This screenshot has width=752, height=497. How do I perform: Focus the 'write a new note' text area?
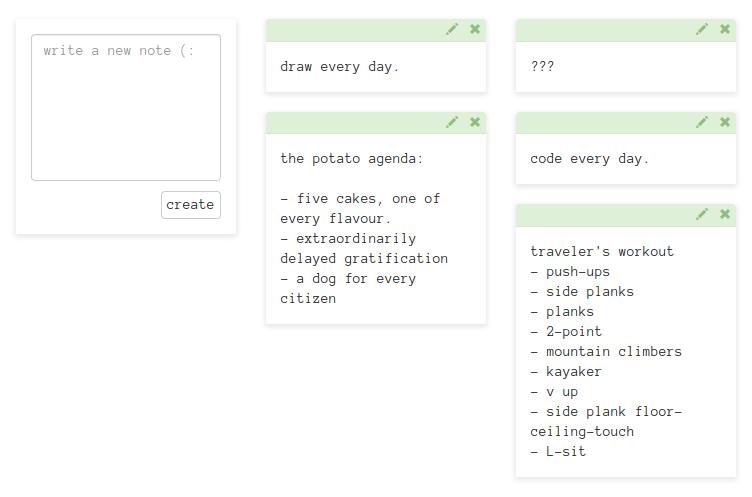click(x=126, y=107)
